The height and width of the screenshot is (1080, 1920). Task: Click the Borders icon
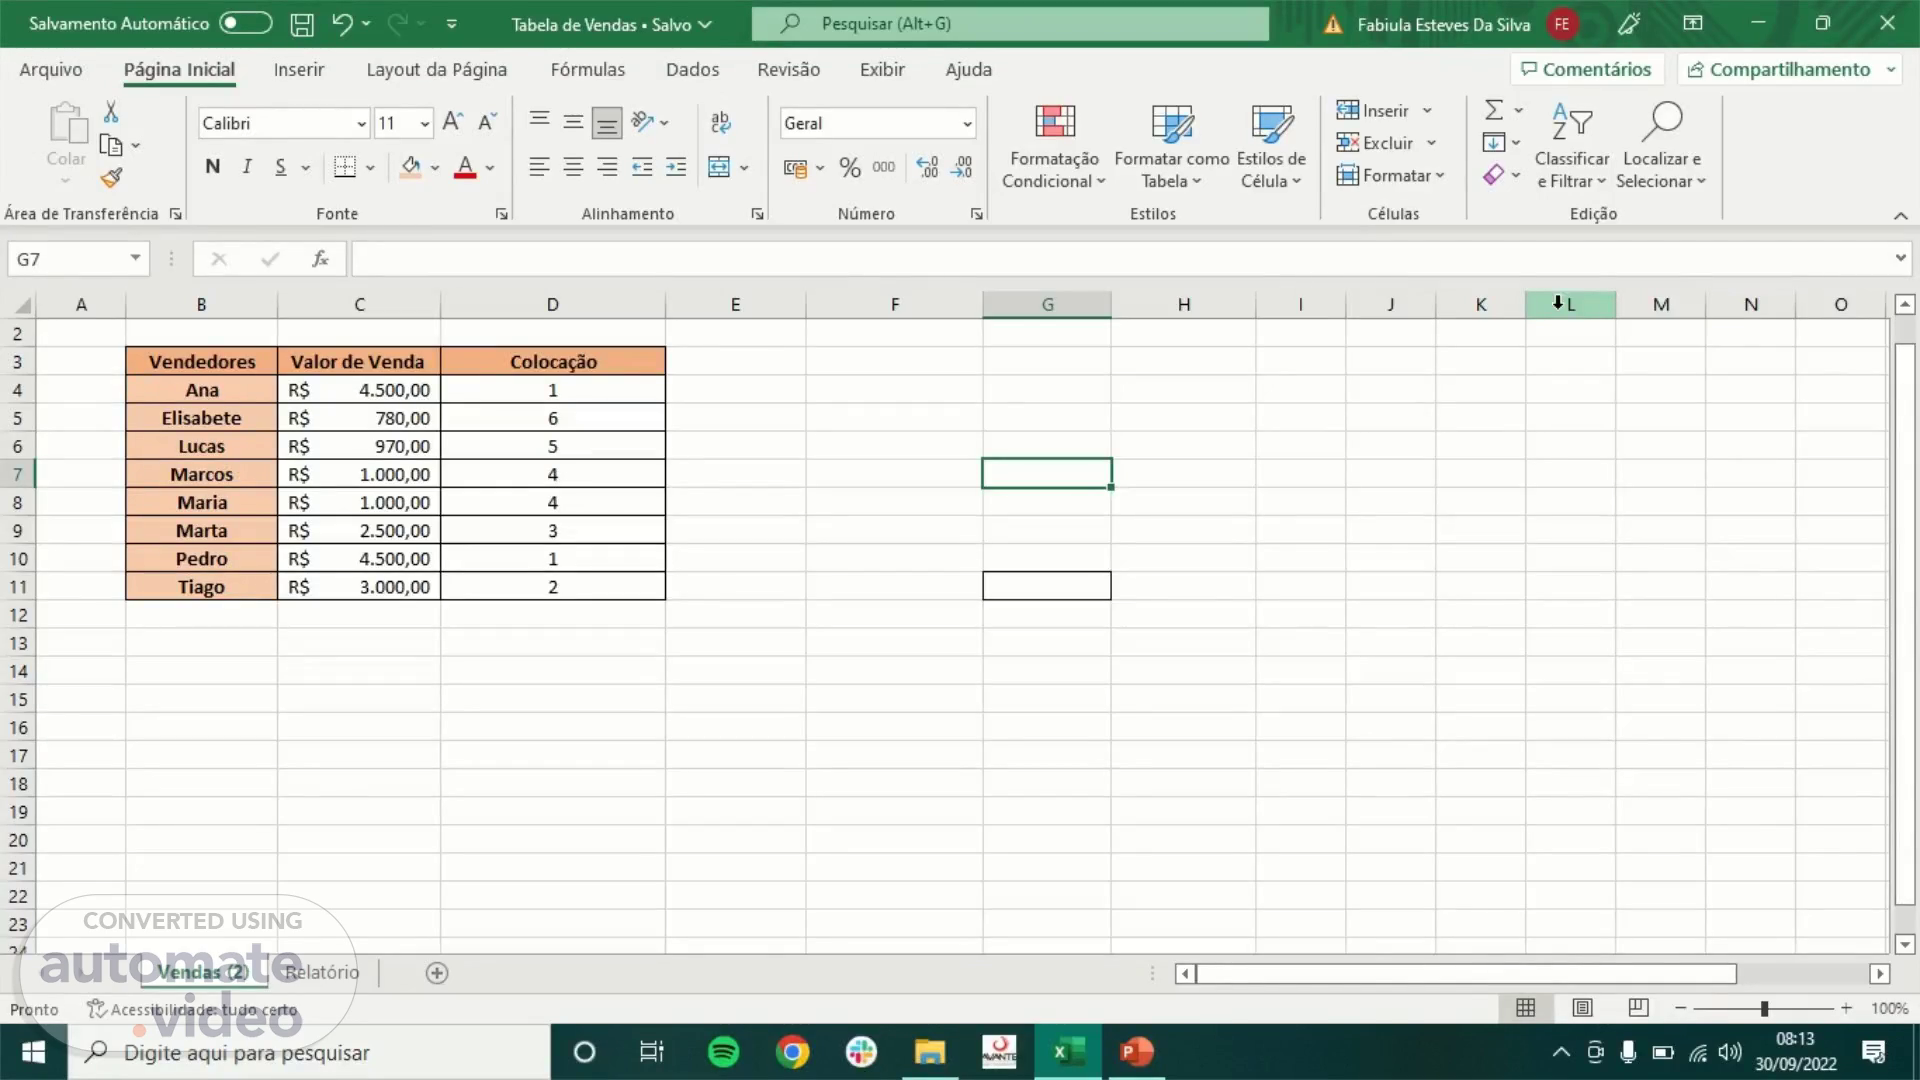pyautogui.click(x=345, y=167)
